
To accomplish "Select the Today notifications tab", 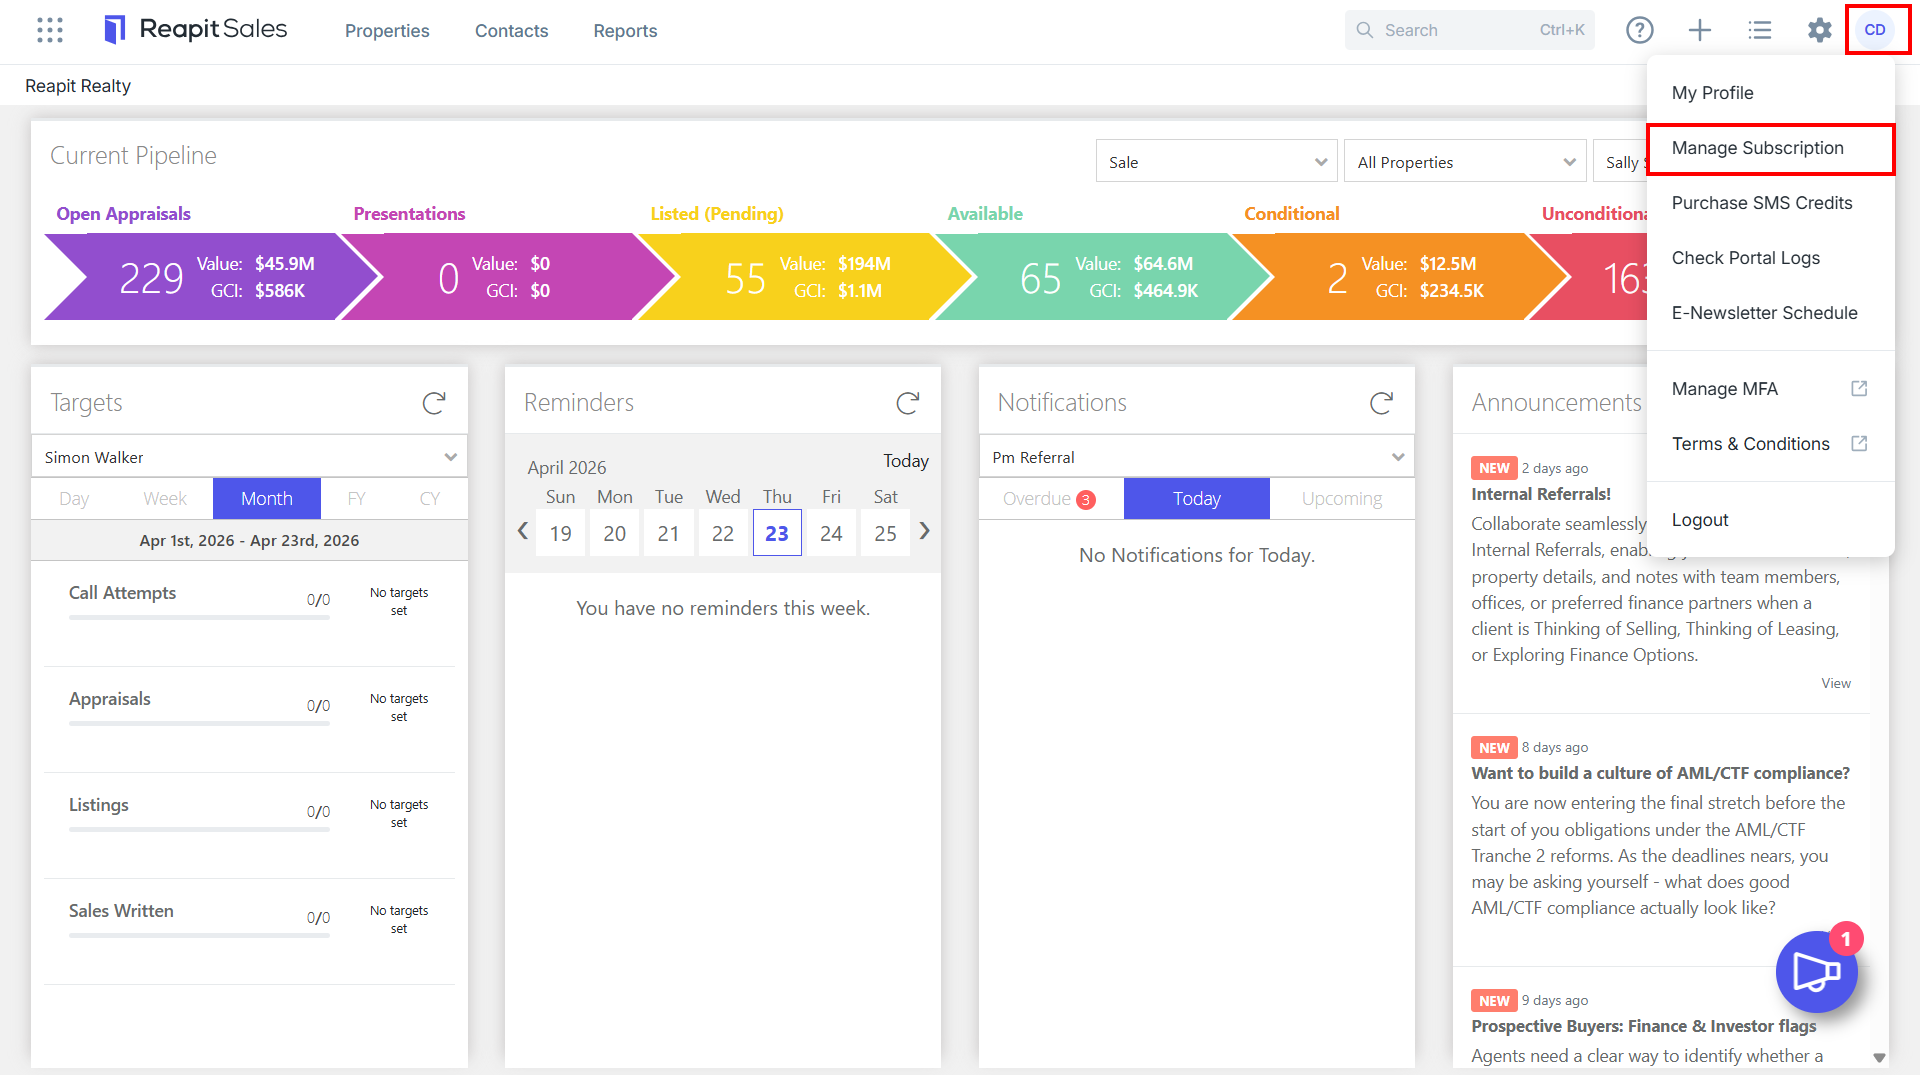I will 1197,498.
